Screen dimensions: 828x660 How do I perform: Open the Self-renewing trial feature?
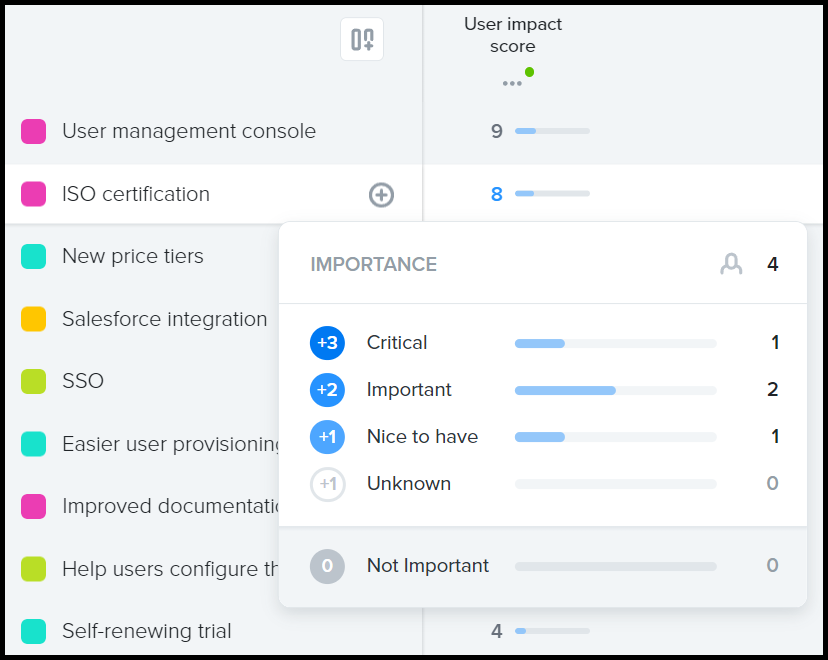click(147, 631)
